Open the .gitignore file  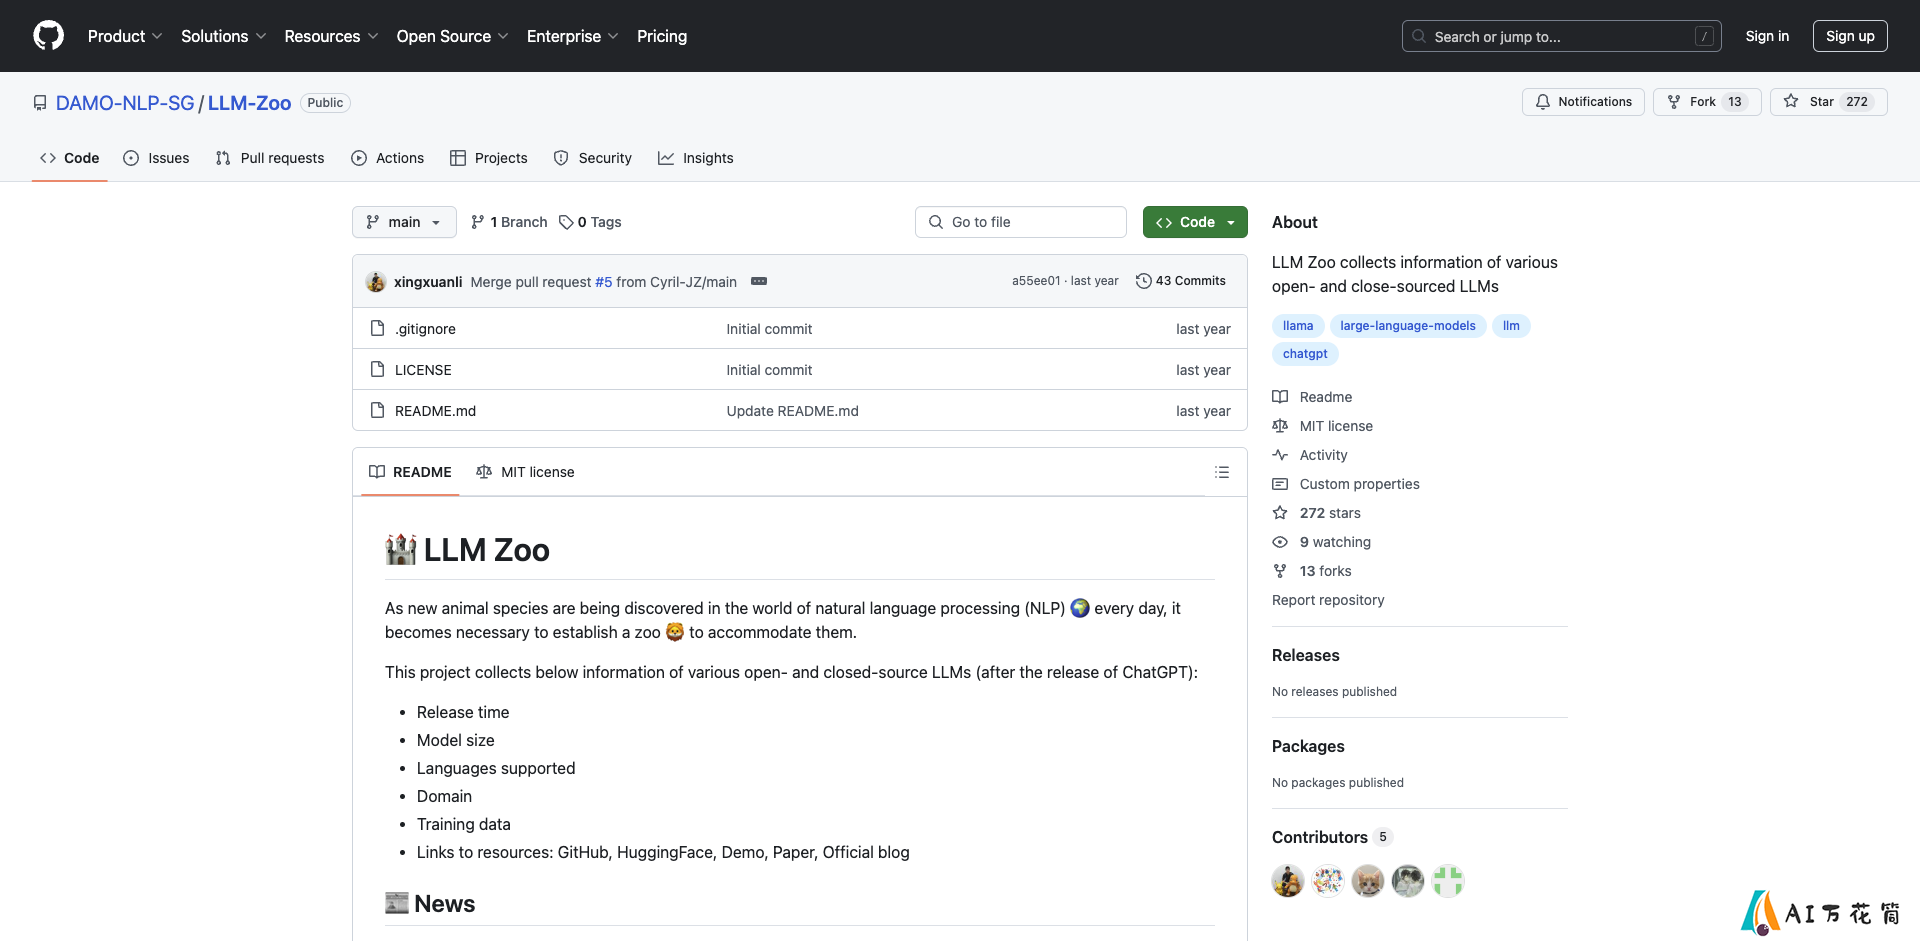425,329
